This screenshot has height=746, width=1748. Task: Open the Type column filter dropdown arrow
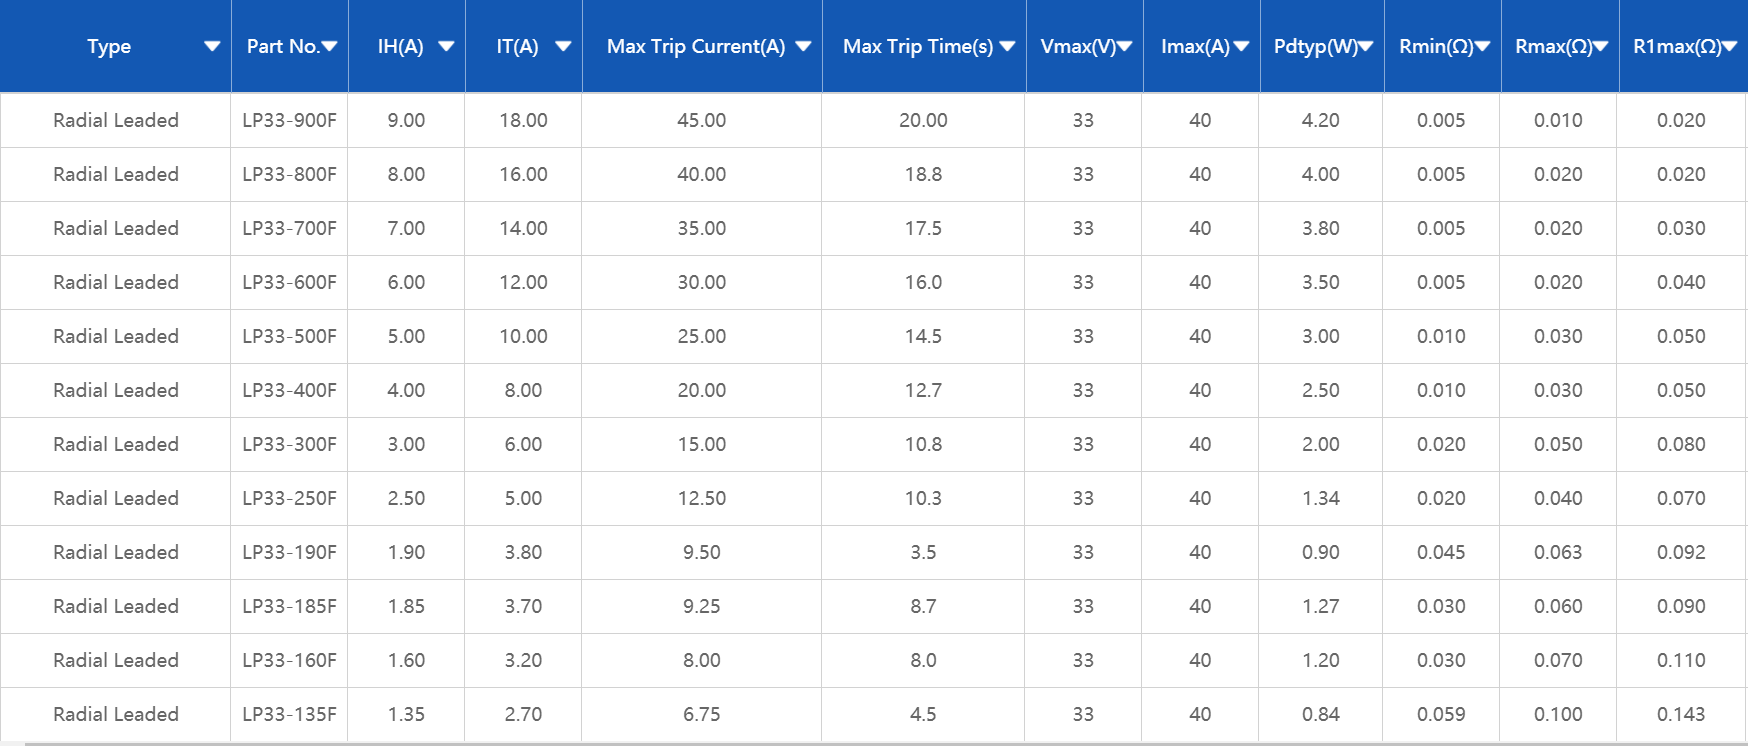(212, 46)
